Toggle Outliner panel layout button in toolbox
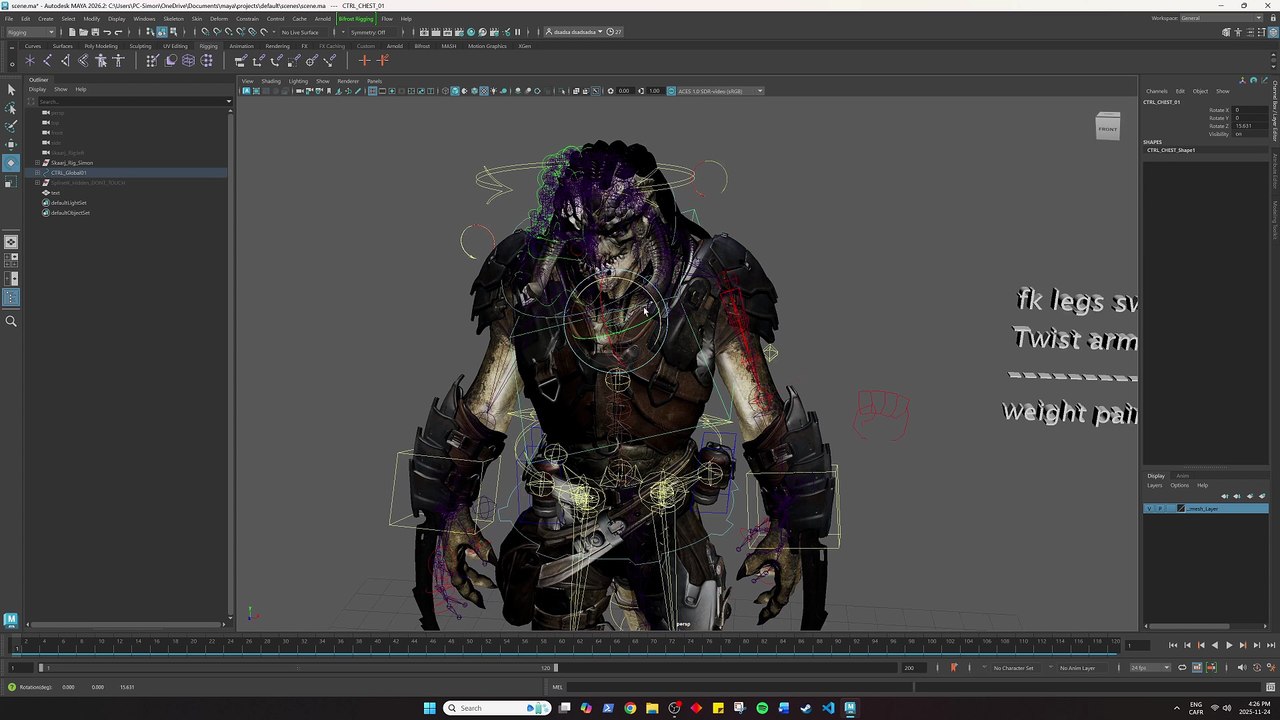1280x720 pixels. tap(11, 297)
